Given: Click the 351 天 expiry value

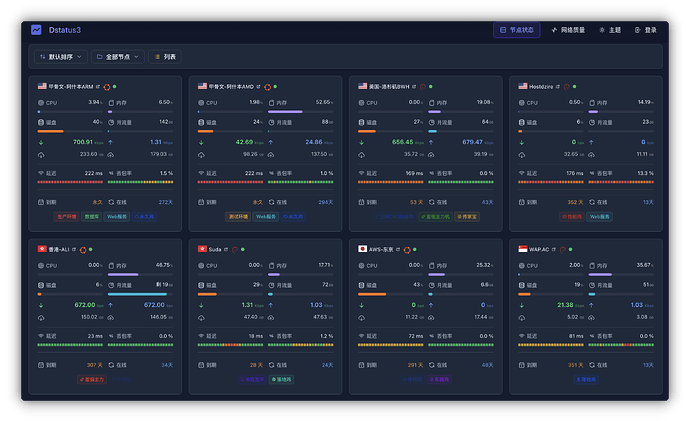Looking at the screenshot, I should 576,365.
